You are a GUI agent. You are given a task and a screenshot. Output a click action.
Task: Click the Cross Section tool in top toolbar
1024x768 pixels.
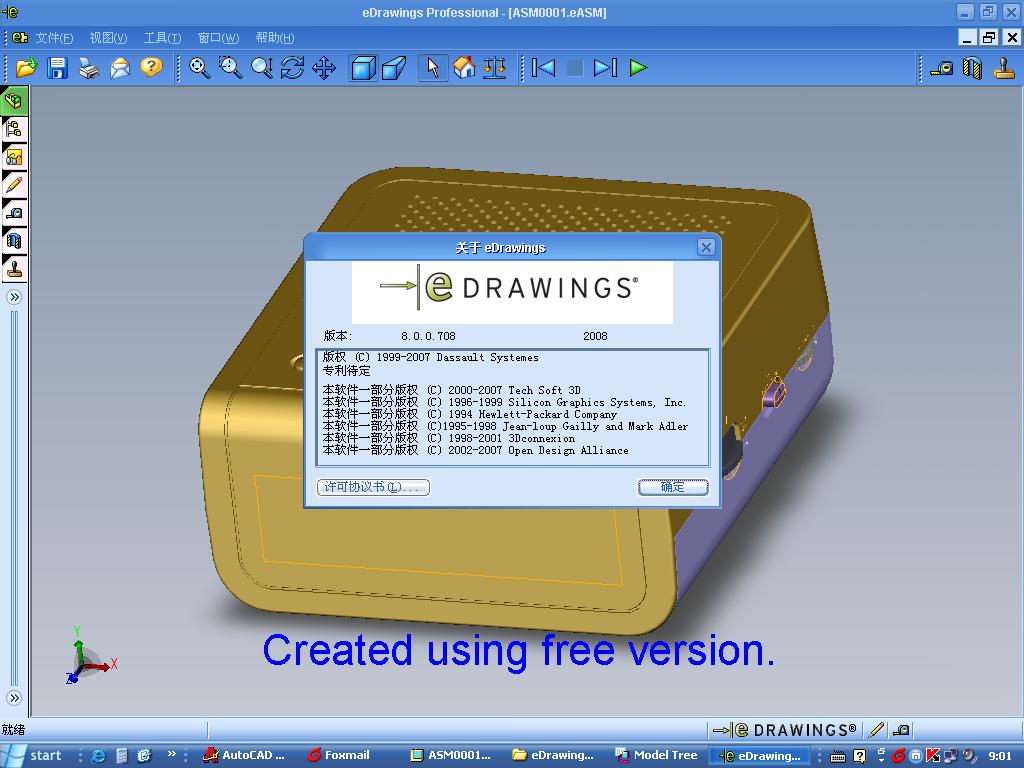(972, 68)
